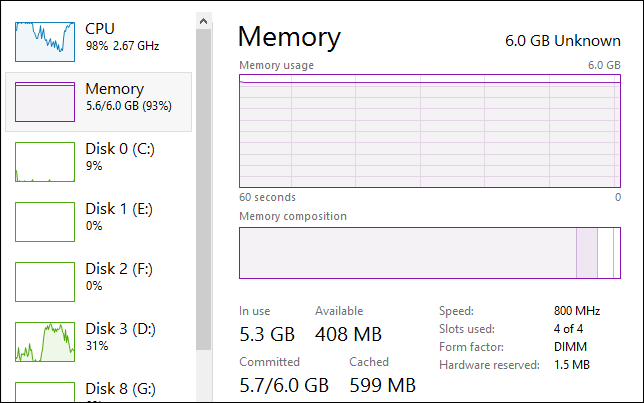Click the Cached 599 MB value
This screenshot has height=403, width=644.
pyautogui.click(x=382, y=385)
